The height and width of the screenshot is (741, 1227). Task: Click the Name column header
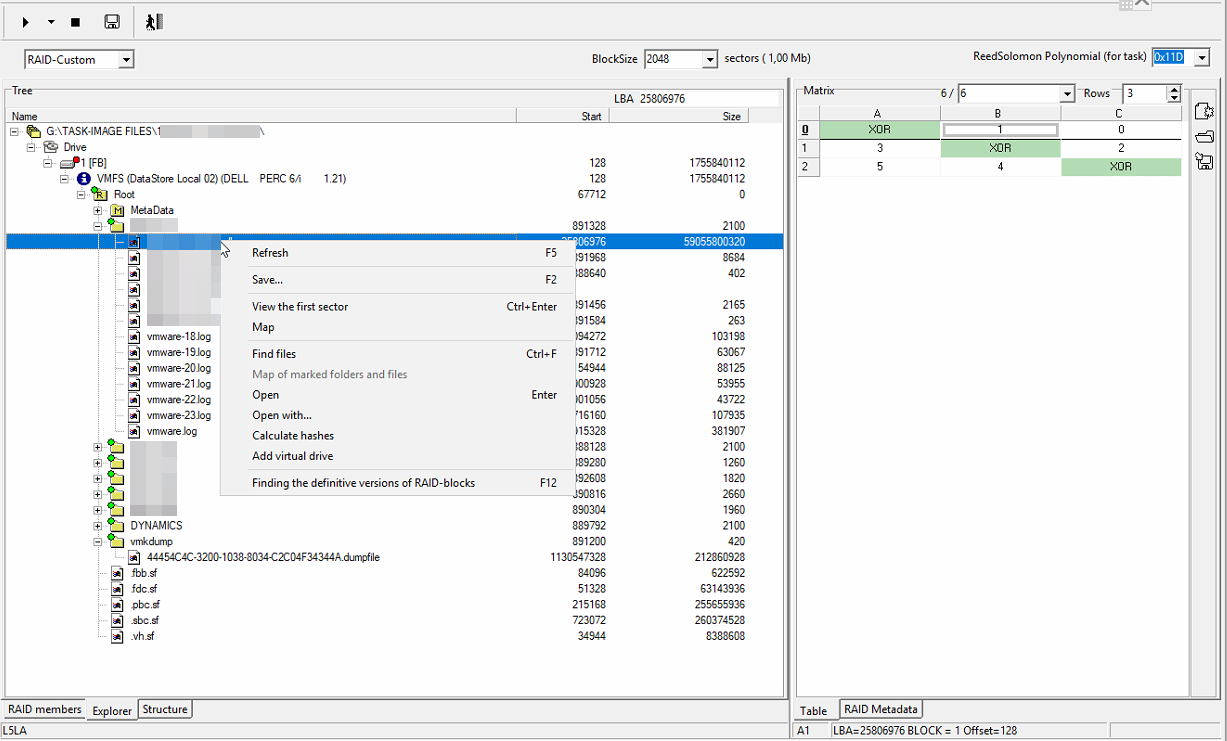pyautogui.click(x=260, y=116)
